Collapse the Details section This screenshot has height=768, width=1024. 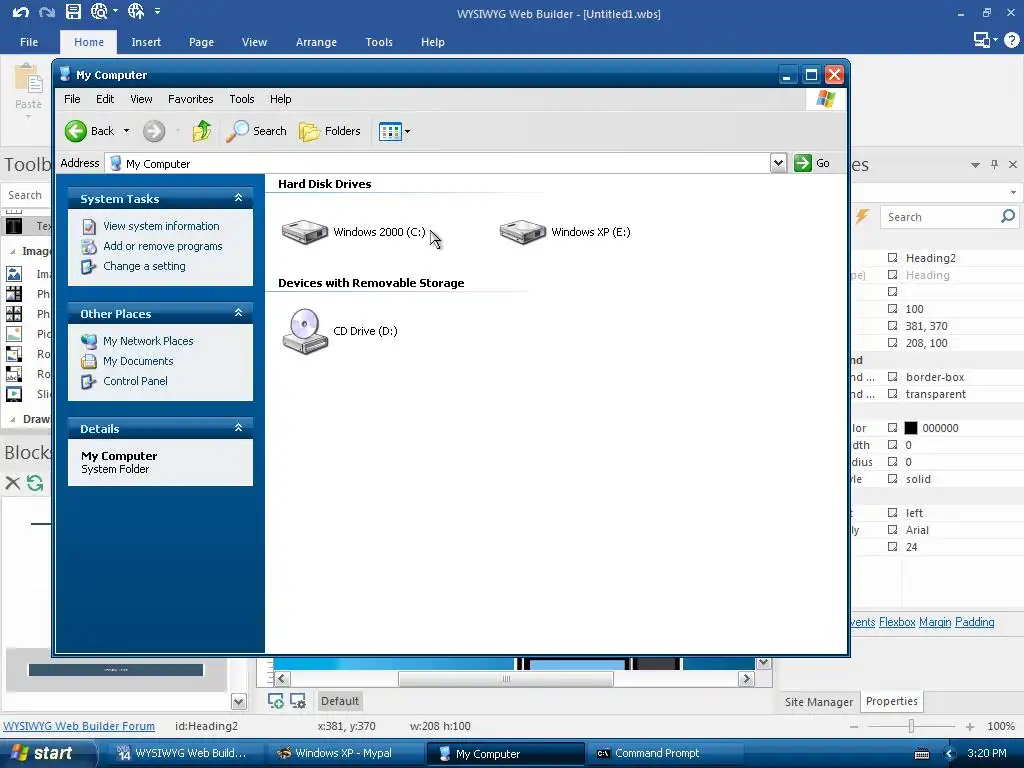point(238,428)
